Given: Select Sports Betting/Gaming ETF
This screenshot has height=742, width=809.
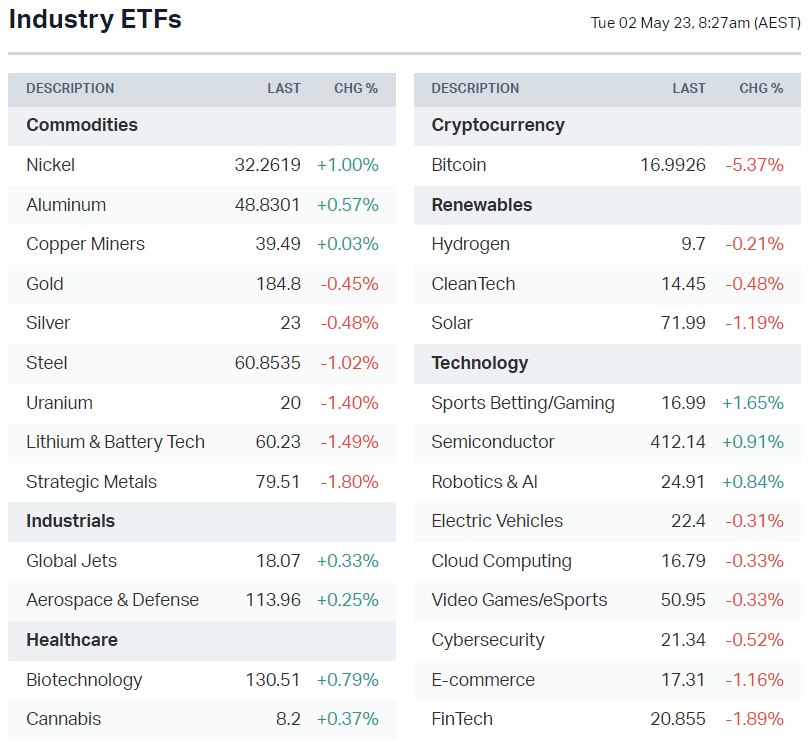Looking at the screenshot, I should [x=523, y=403].
